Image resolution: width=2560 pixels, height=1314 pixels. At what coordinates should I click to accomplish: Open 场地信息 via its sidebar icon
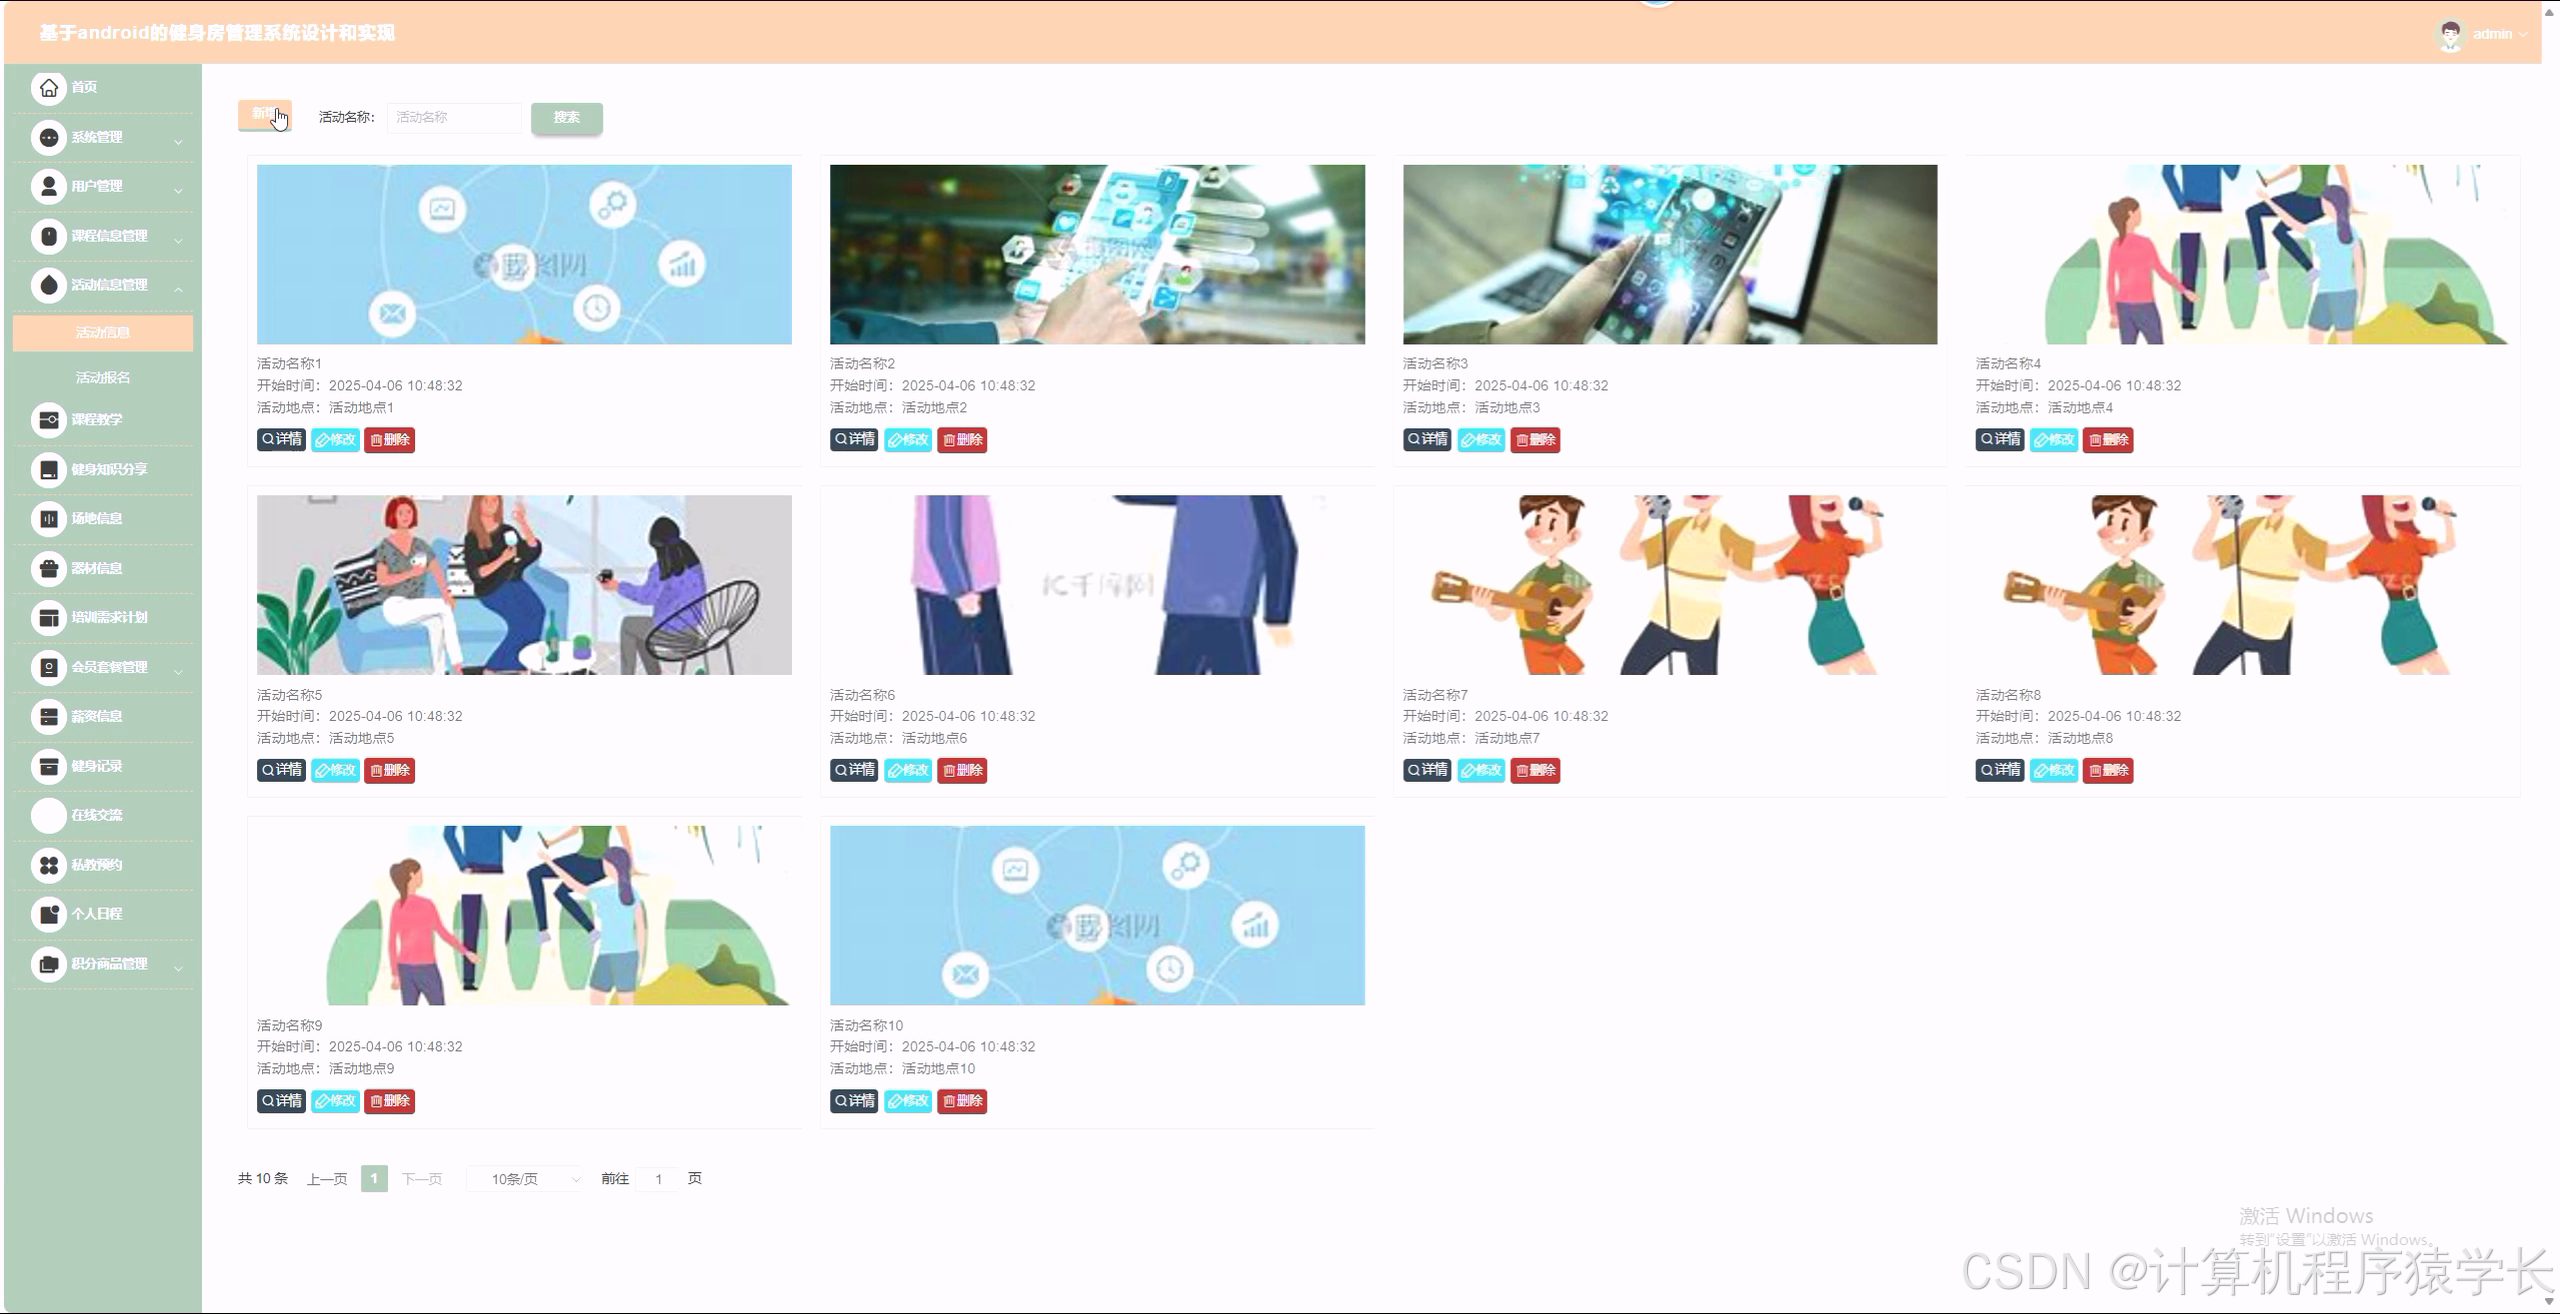click(x=48, y=519)
